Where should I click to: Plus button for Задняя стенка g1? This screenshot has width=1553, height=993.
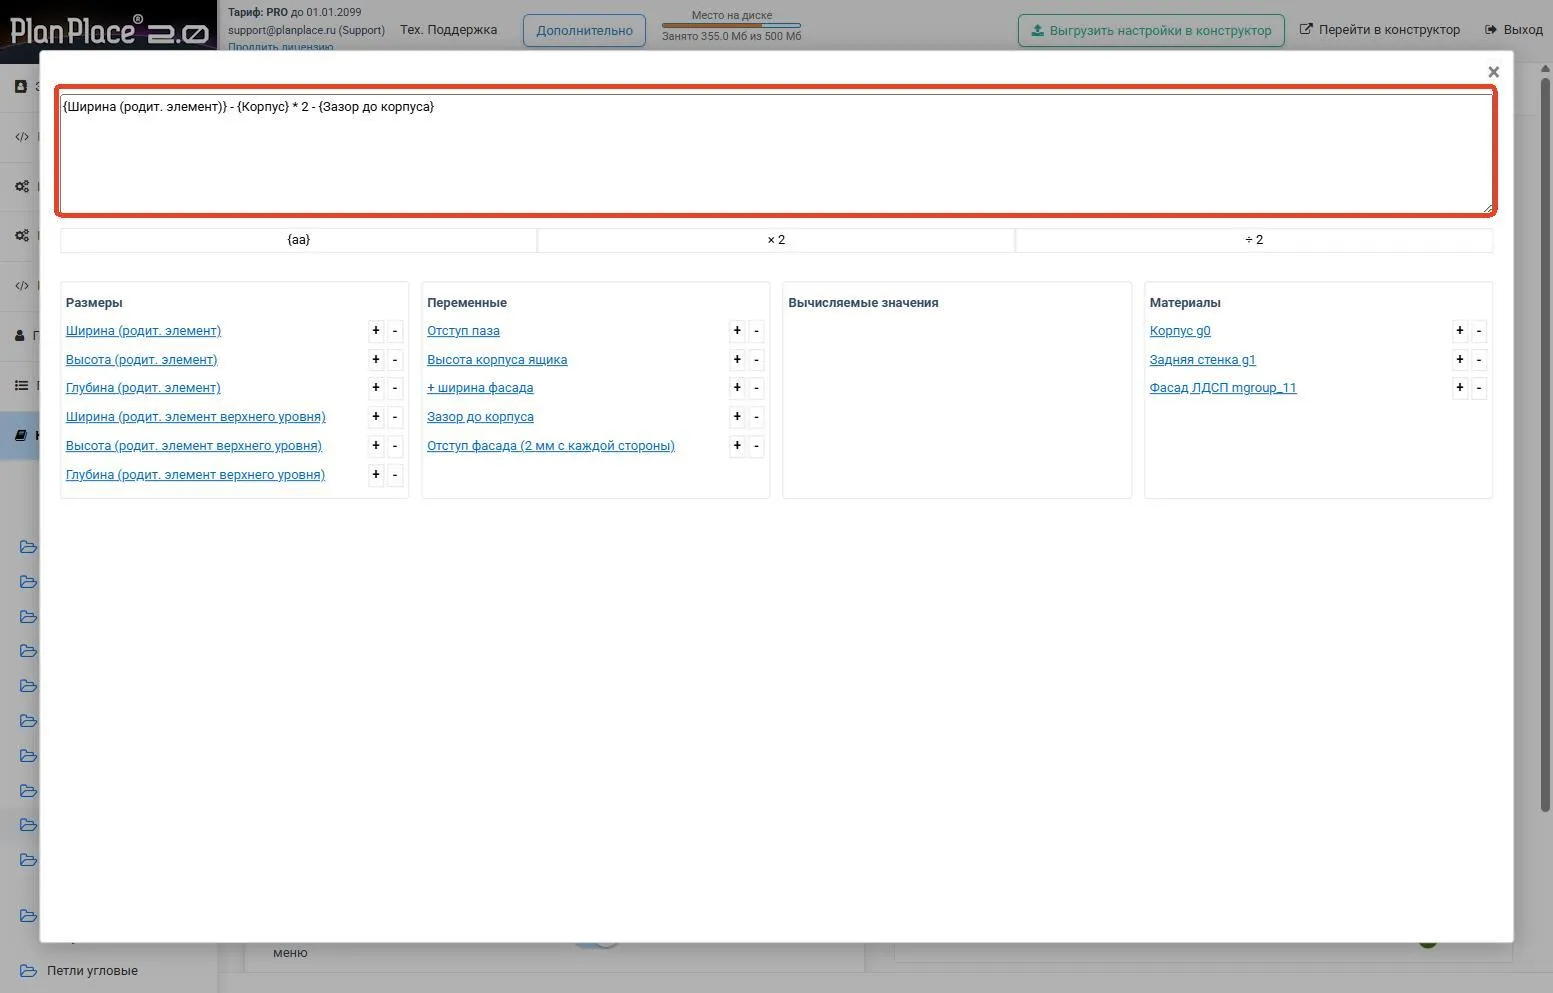click(1460, 360)
